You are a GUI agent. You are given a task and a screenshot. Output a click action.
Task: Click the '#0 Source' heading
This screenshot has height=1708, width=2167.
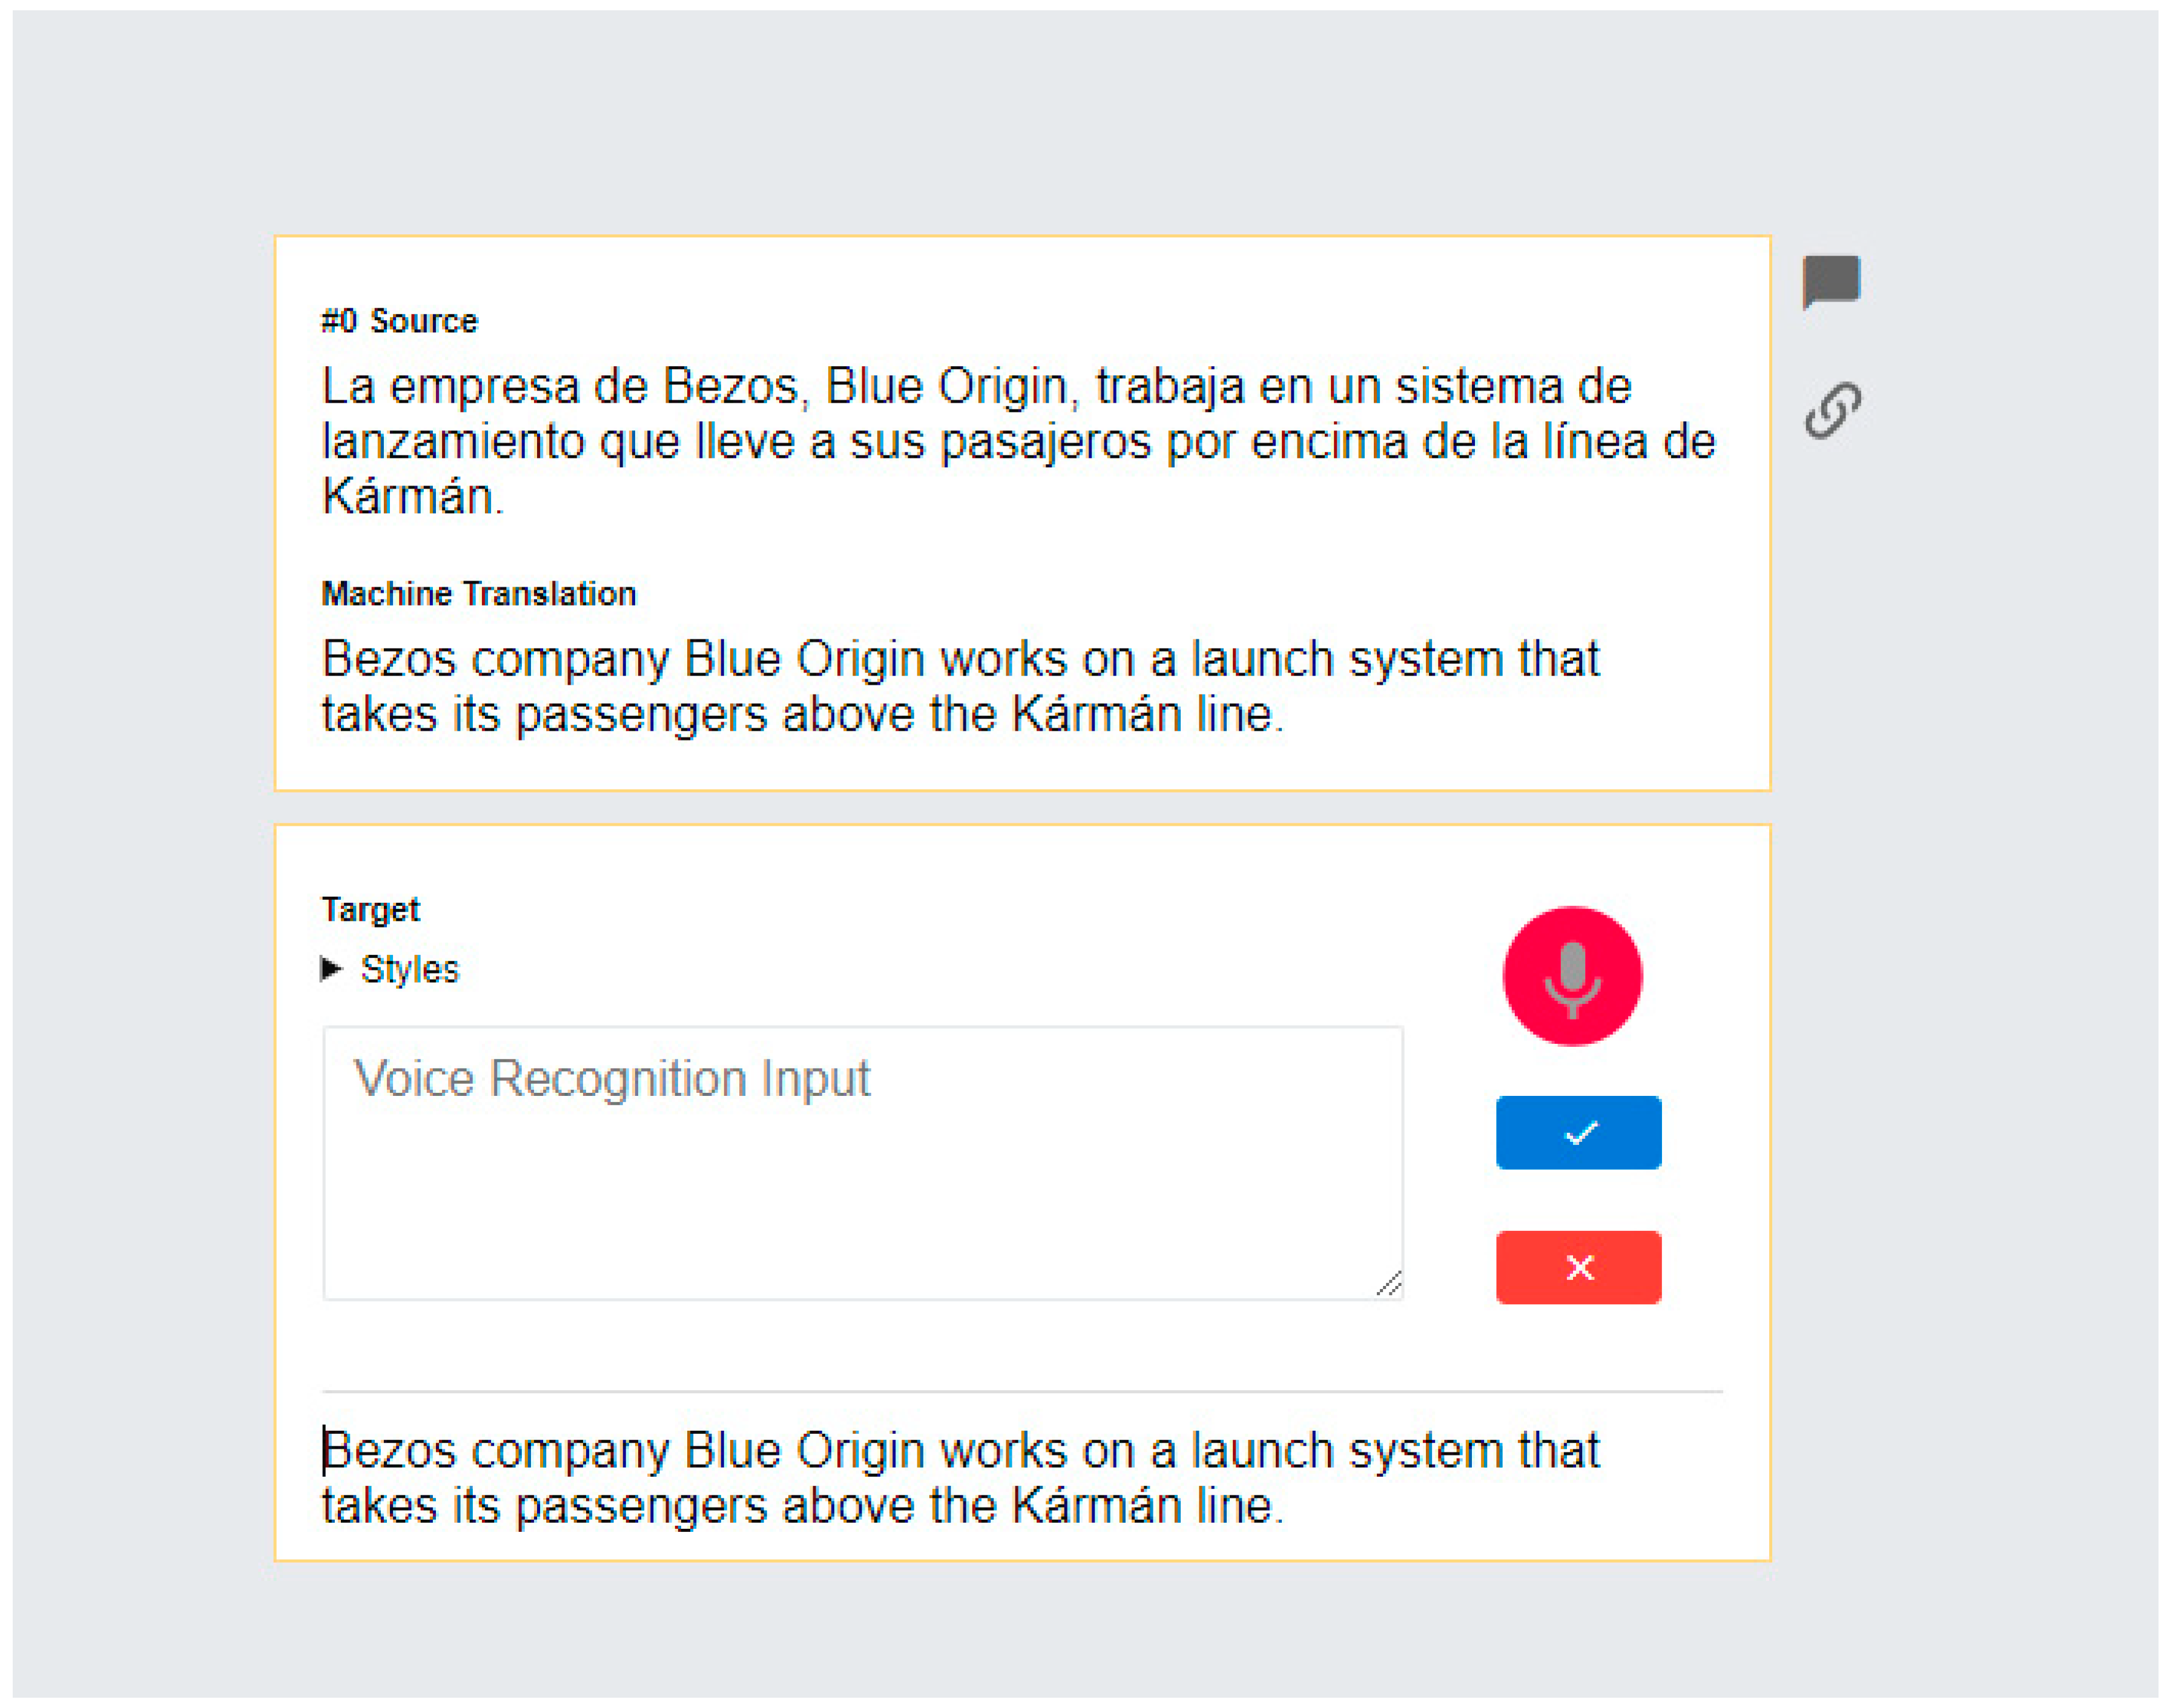399,321
